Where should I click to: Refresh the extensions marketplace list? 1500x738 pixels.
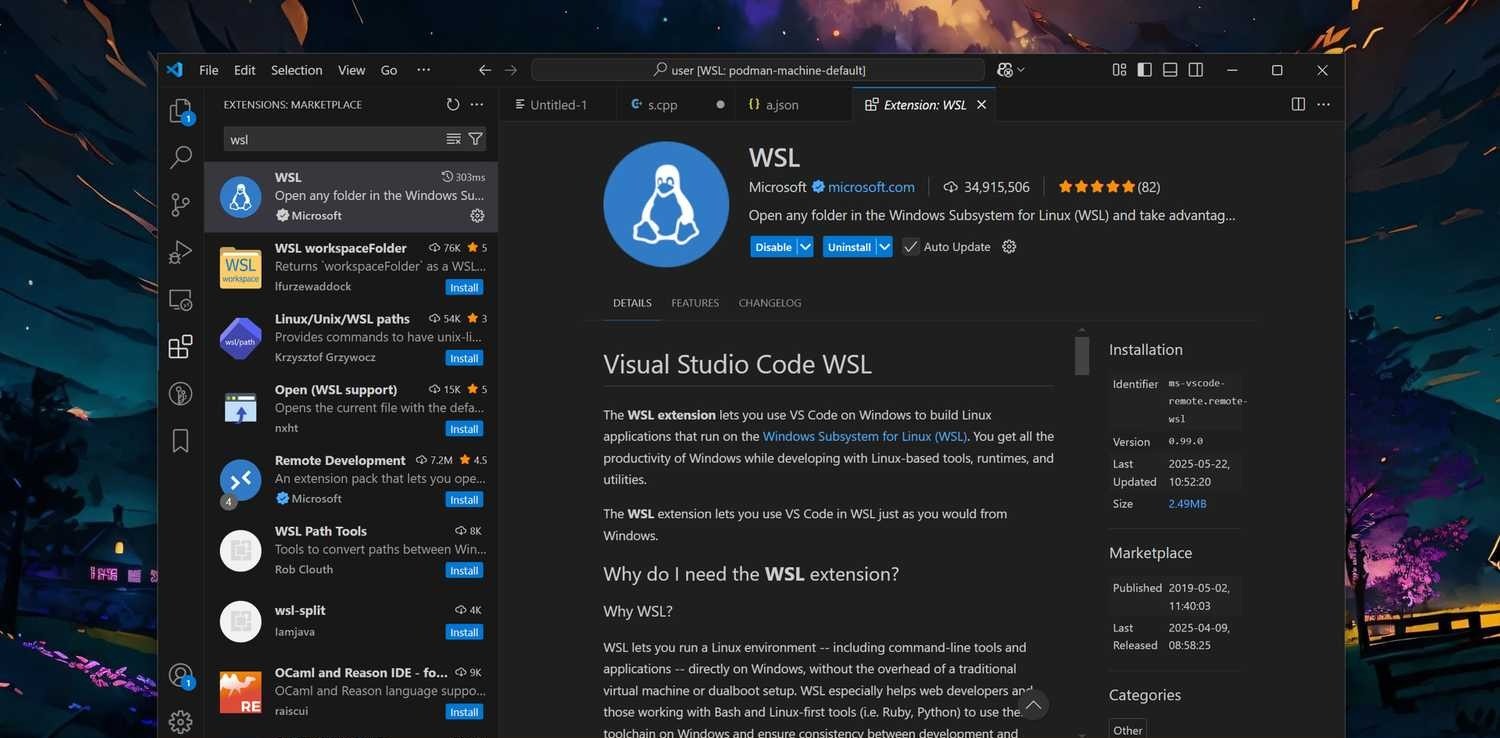tap(453, 104)
